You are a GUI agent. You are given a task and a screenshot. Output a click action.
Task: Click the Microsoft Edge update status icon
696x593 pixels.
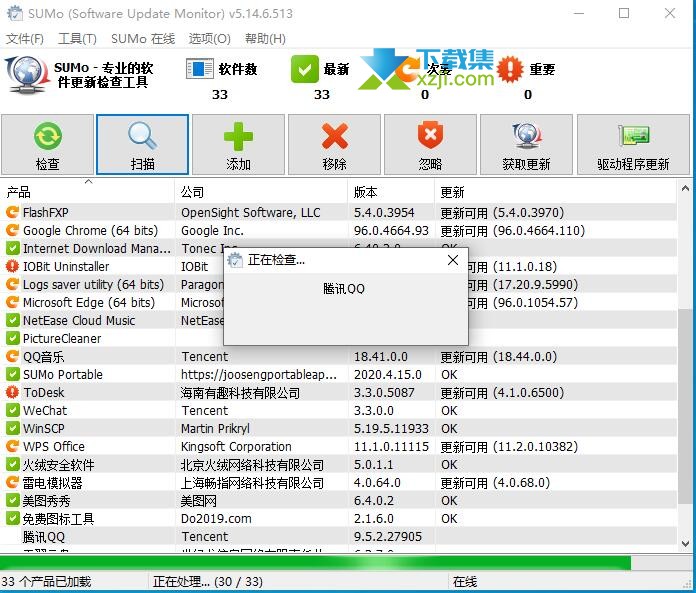click(12, 302)
